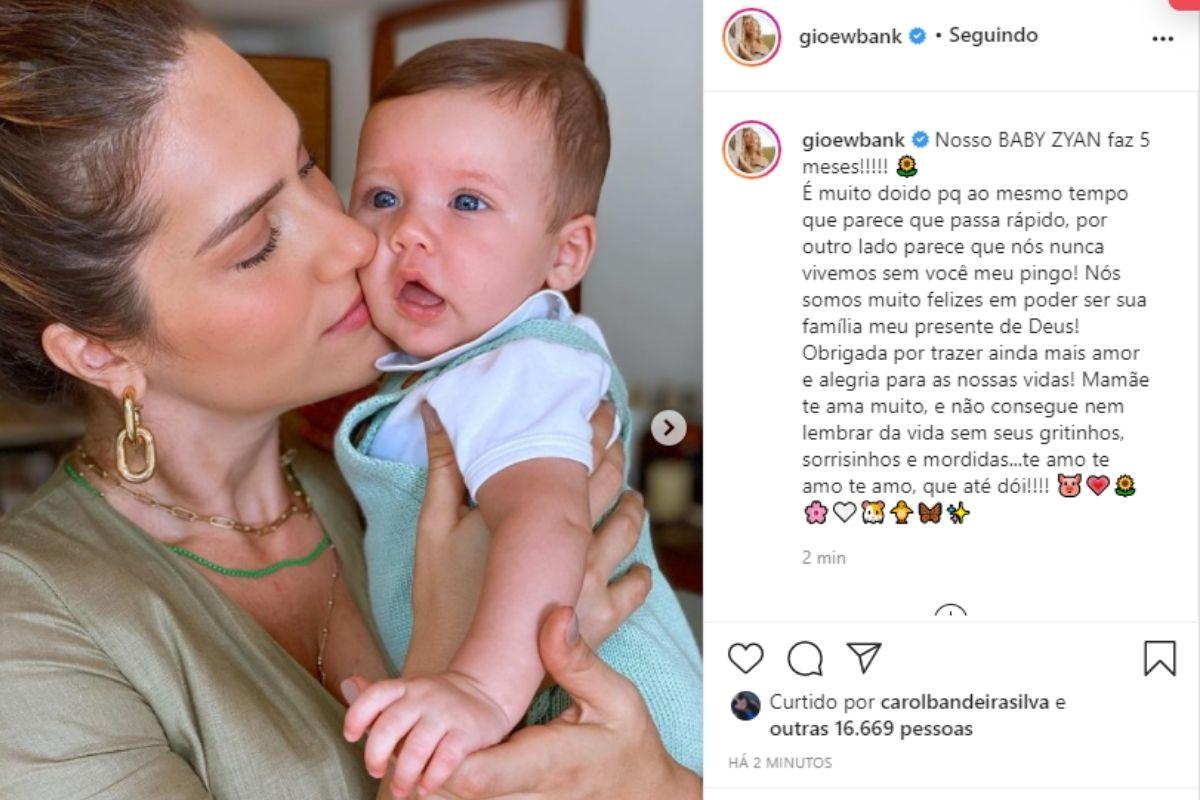
Task: Click the 2 min caption timestamp
Action: point(824,558)
